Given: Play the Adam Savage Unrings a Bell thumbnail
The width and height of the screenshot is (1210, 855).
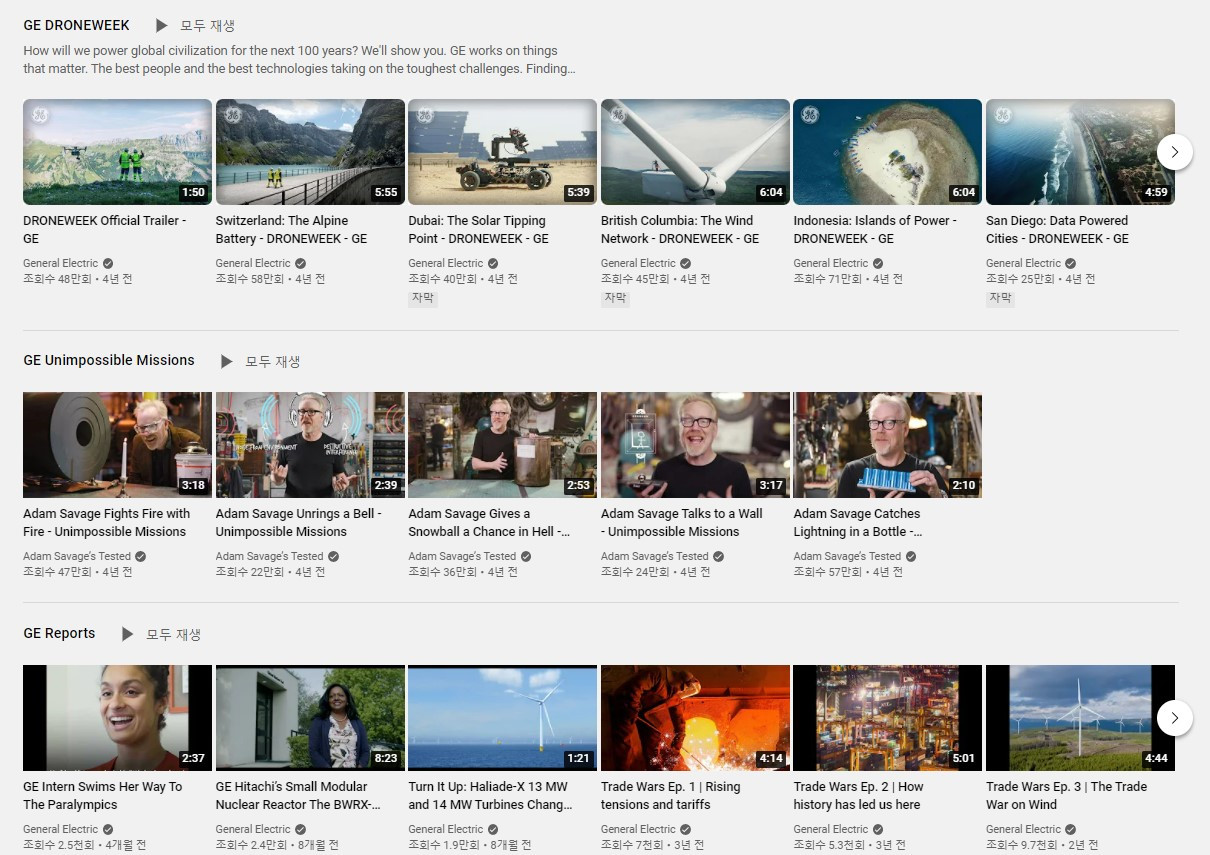Looking at the screenshot, I should point(310,445).
